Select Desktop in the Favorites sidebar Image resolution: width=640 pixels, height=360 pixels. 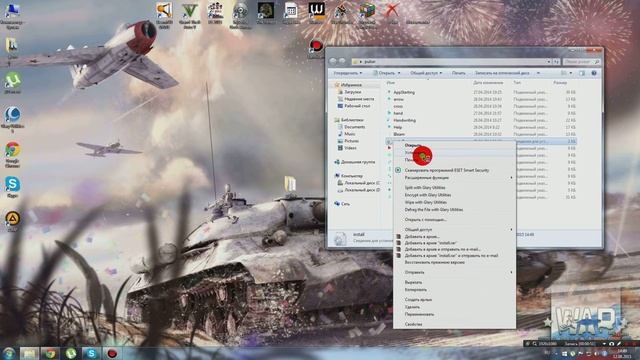pyautogui.click(x=357, y=106)
